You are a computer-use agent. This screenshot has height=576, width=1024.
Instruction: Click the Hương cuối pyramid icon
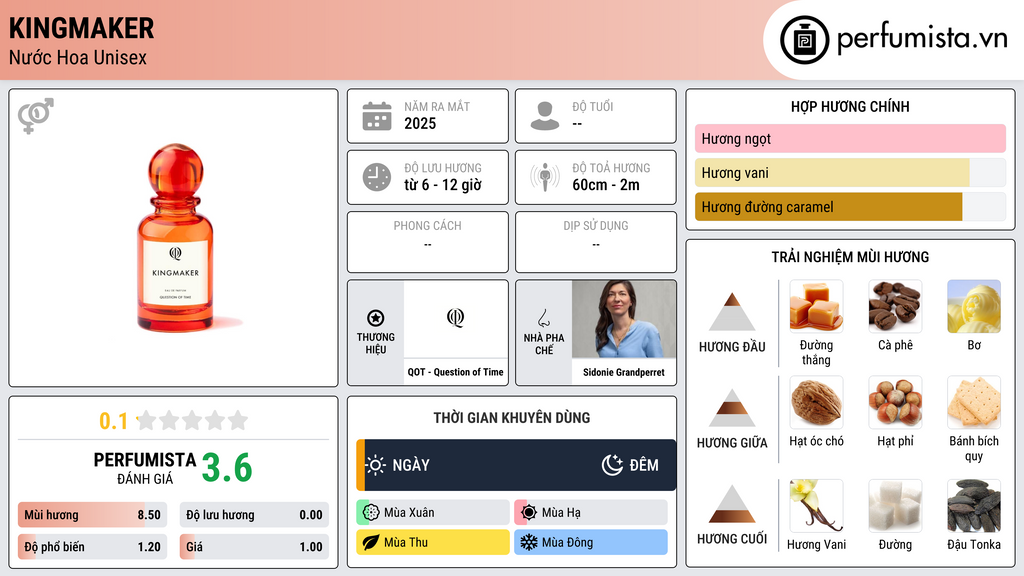point(732,504)
